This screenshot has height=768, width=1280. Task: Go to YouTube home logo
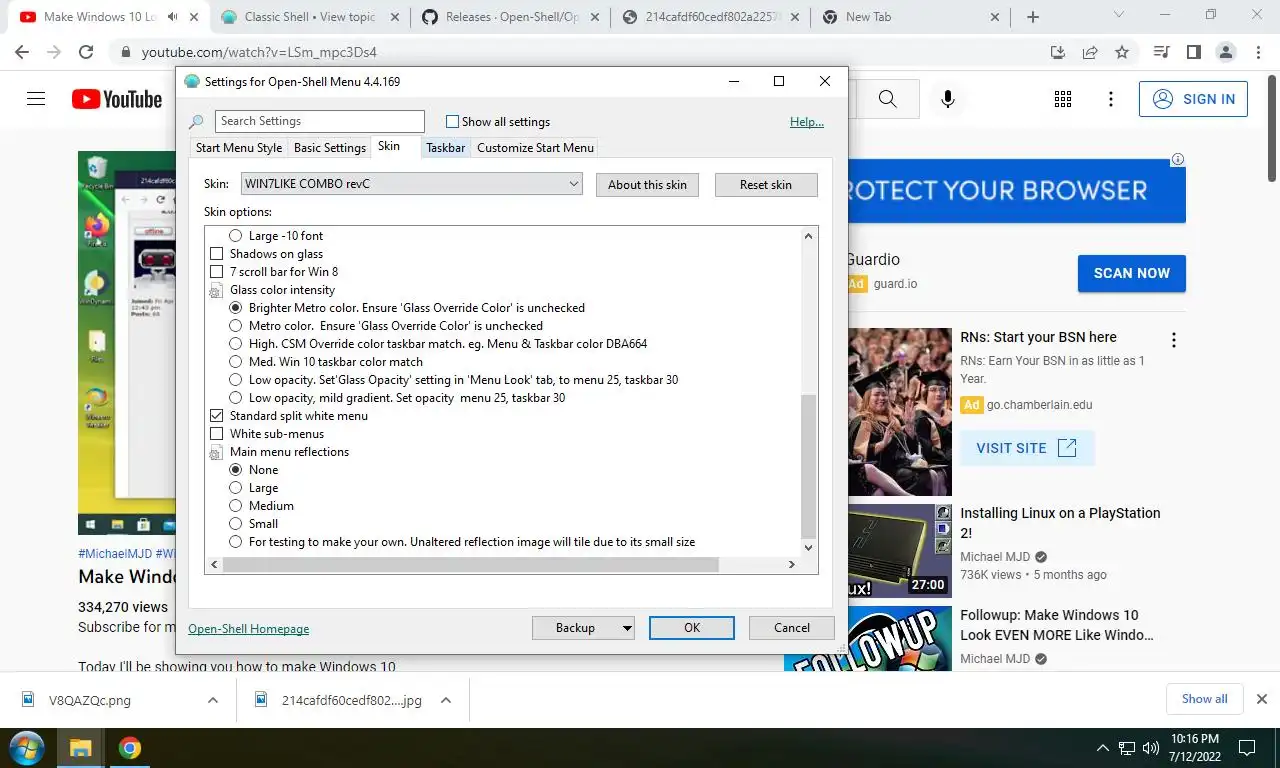[x=117, y=99]
